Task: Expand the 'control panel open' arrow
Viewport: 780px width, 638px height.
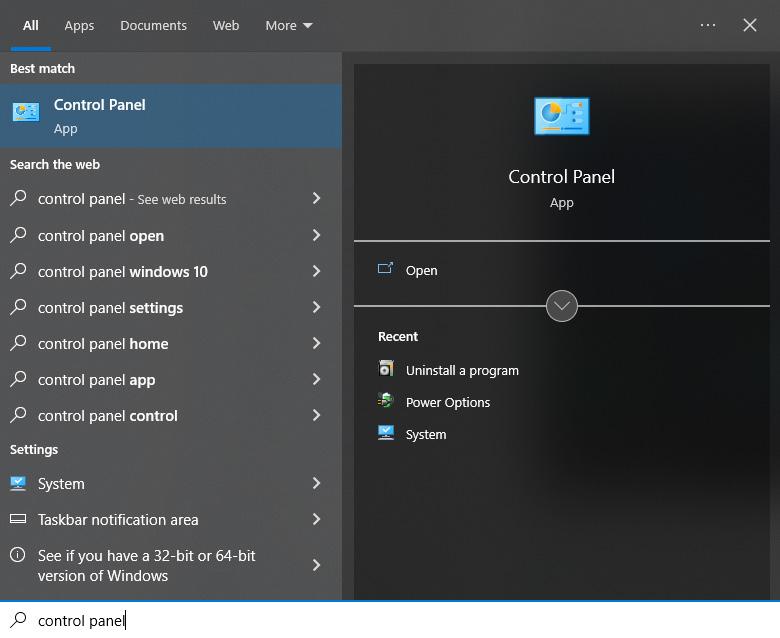Action: [x=316, y=235]
